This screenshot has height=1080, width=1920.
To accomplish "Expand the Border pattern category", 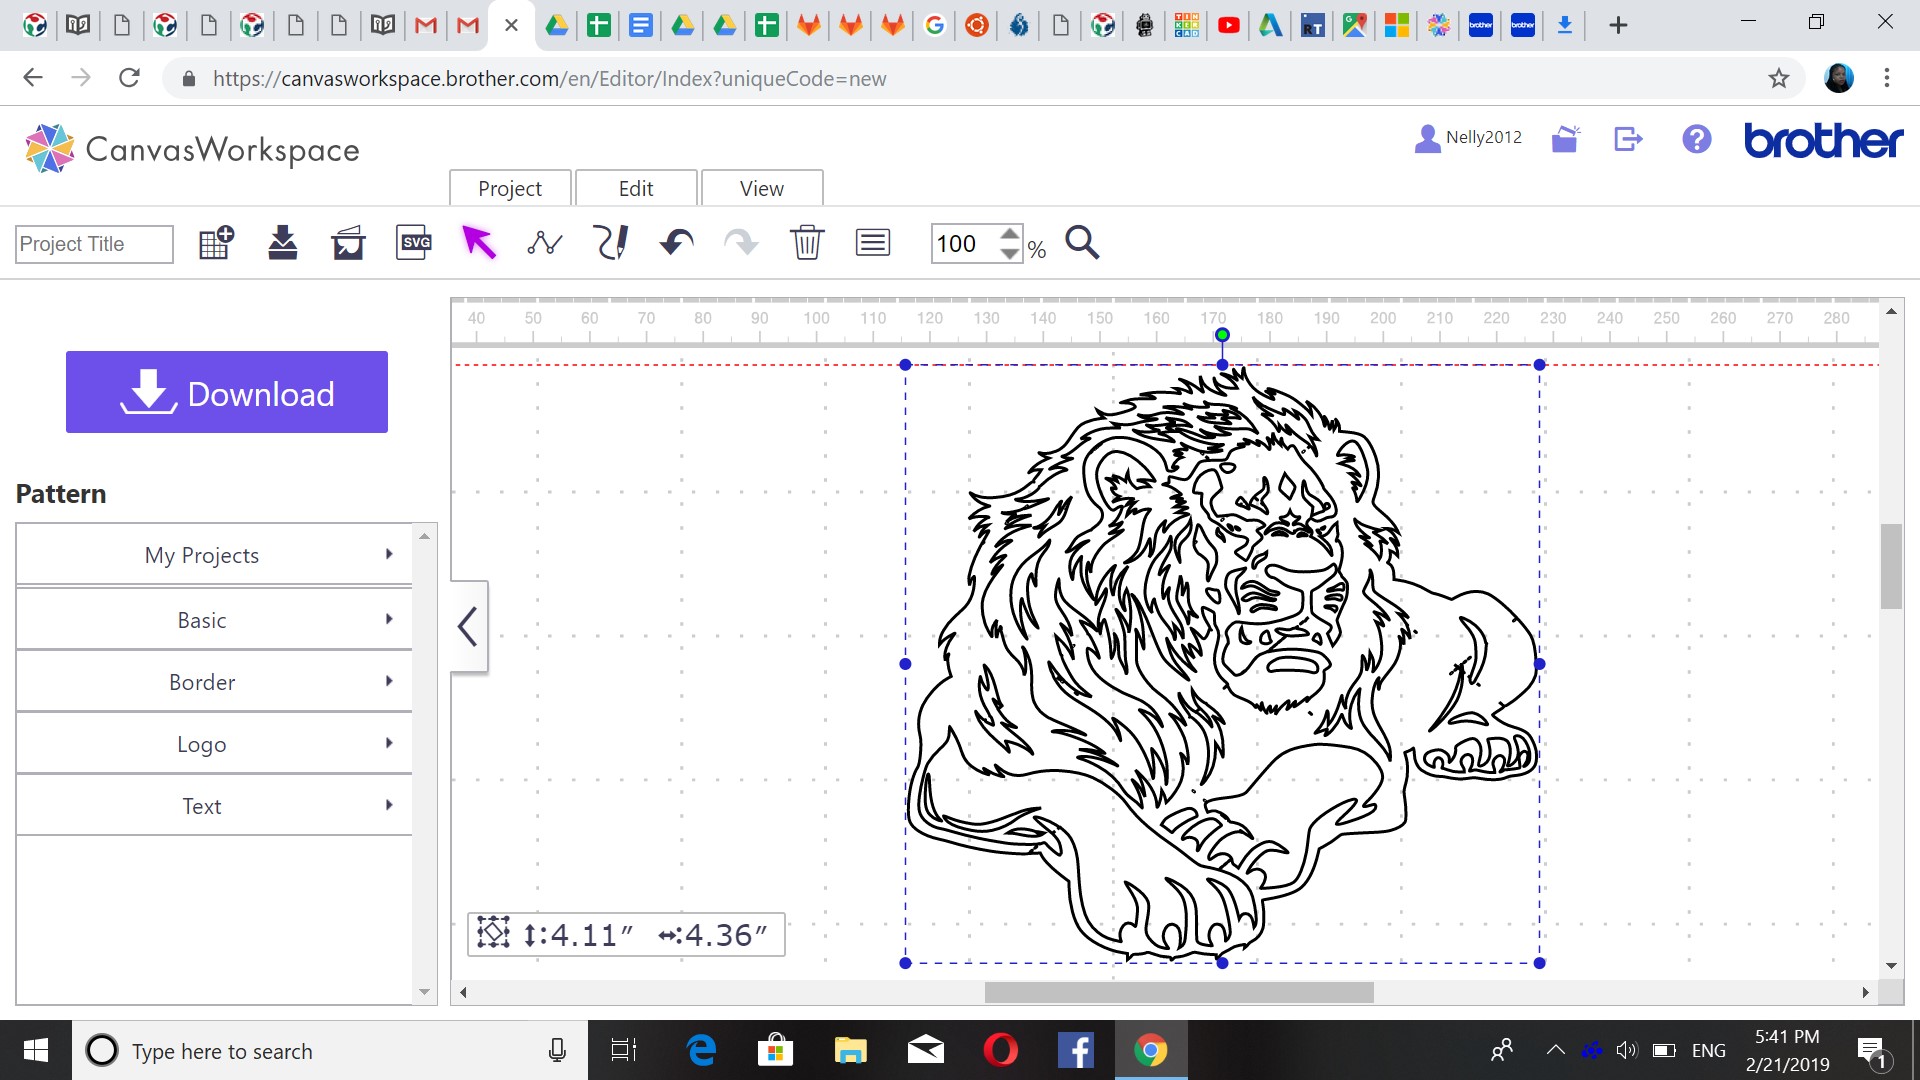I will (x=214, y=682).
